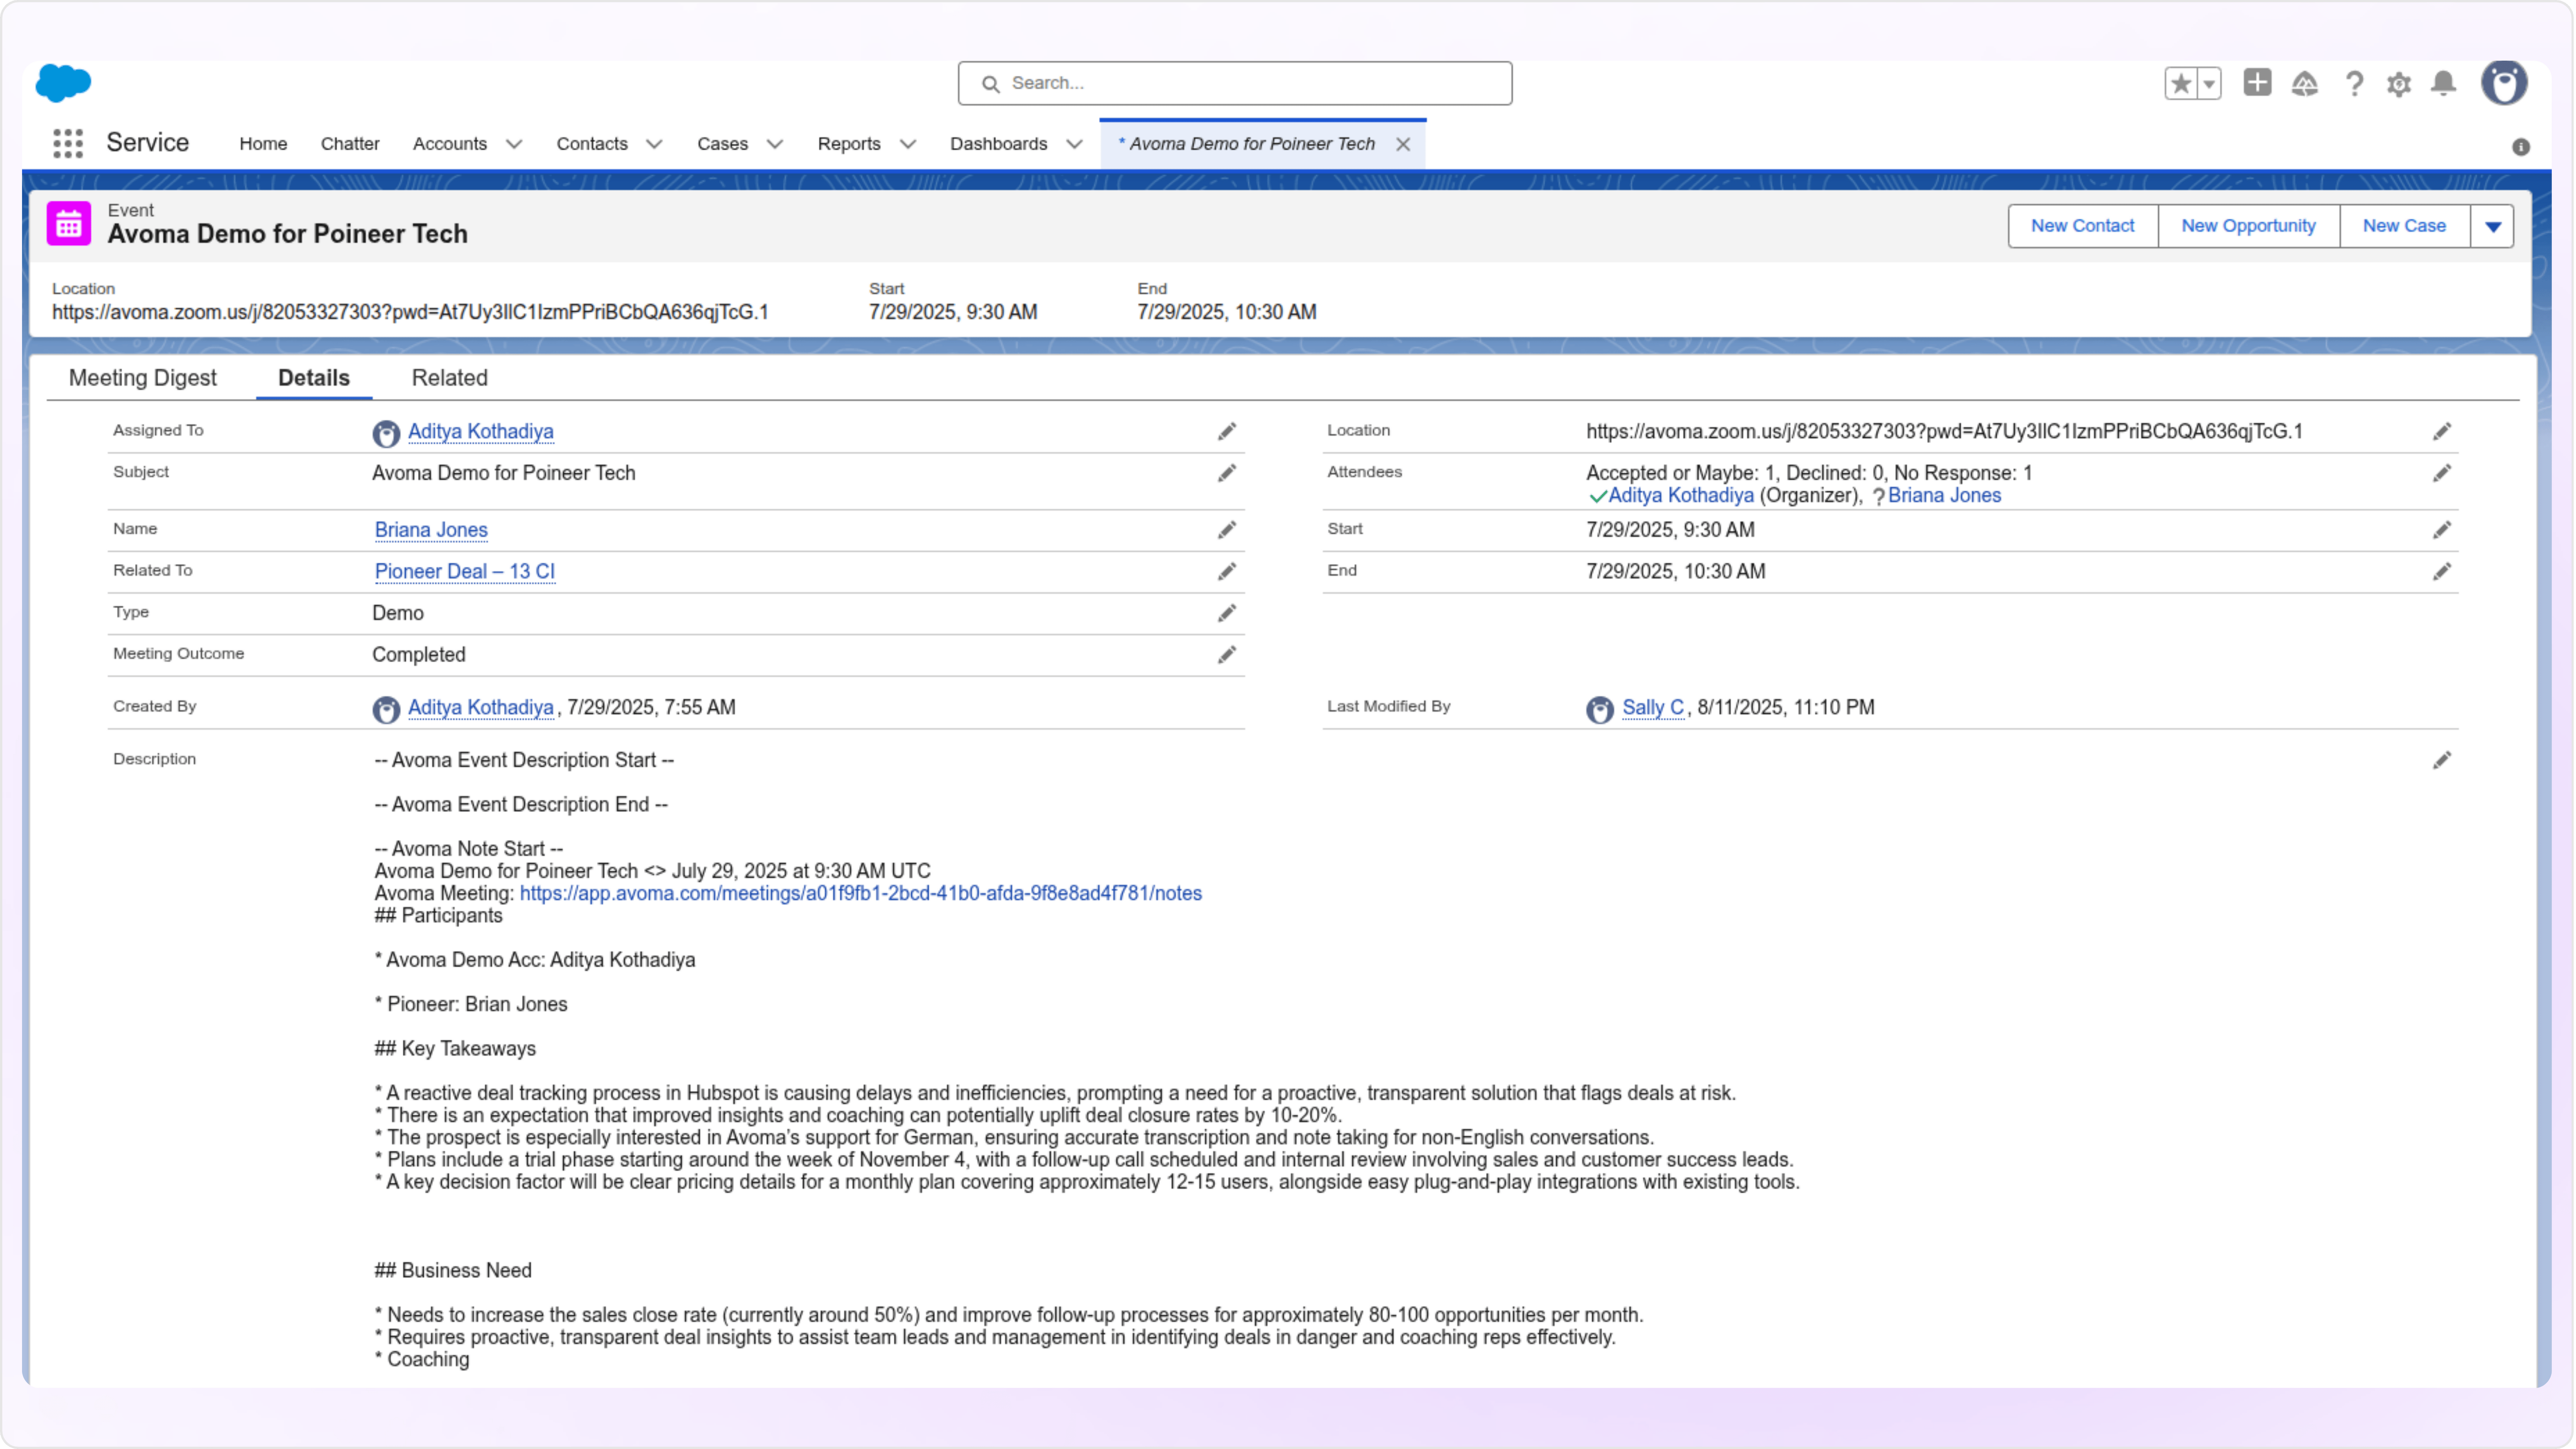Open the Chatter nav item

(x=350, y=144)
